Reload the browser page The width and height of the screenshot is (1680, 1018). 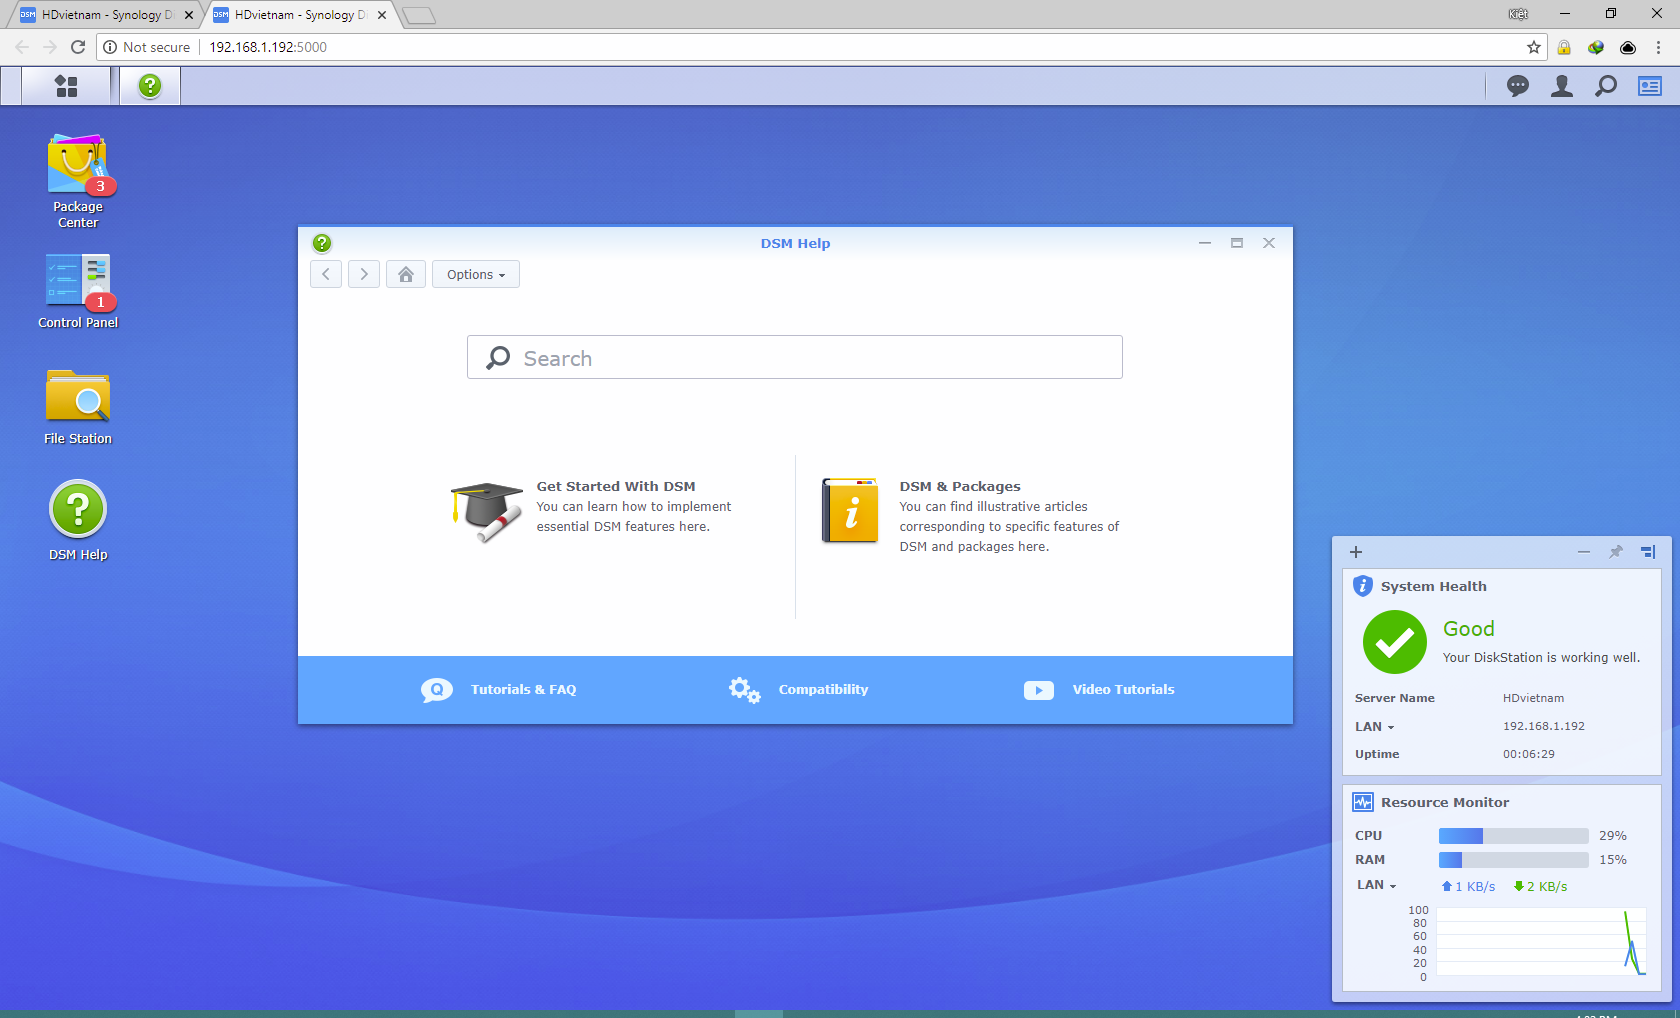click(78, 47)
